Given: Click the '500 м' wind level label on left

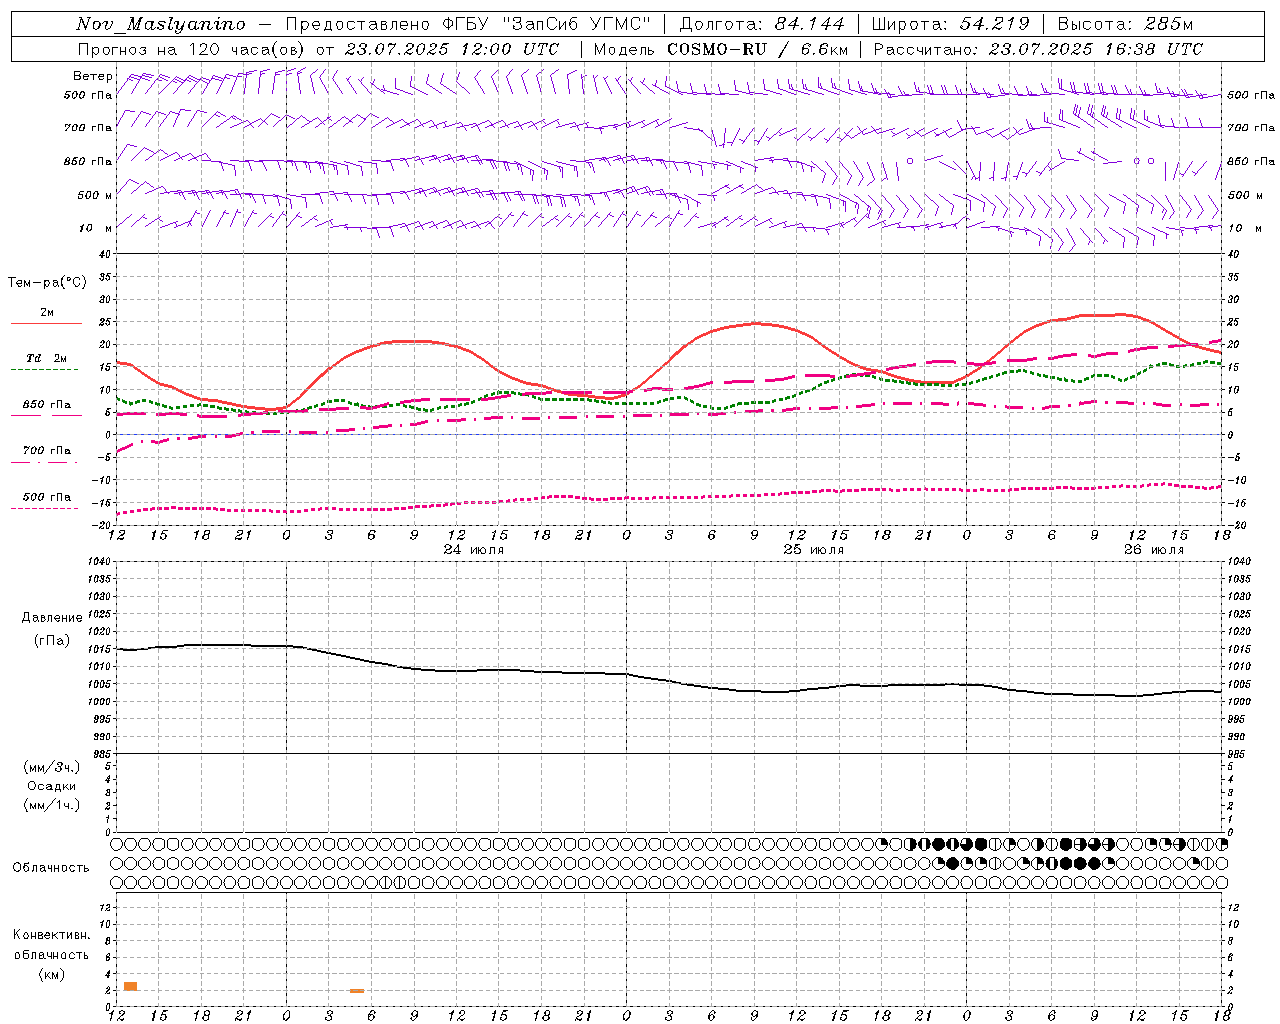Looking at the screenshot, I should 95,195.
